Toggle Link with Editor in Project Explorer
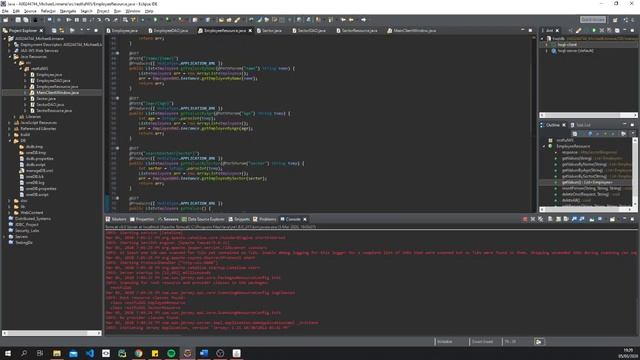 (62, 30)
